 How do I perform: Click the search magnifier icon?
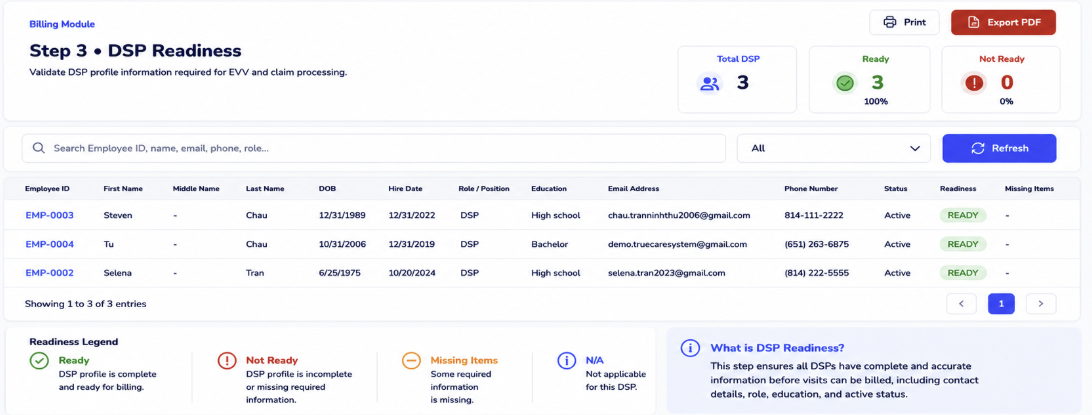coord(39,148)
